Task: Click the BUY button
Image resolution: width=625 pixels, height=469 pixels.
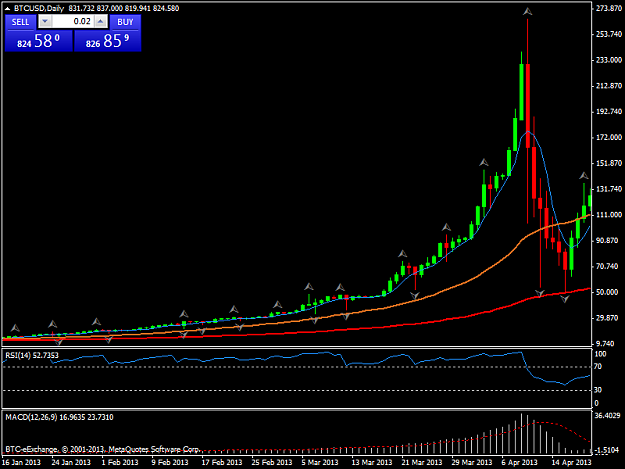Action: pyautogui.click(x=125, y=22)
